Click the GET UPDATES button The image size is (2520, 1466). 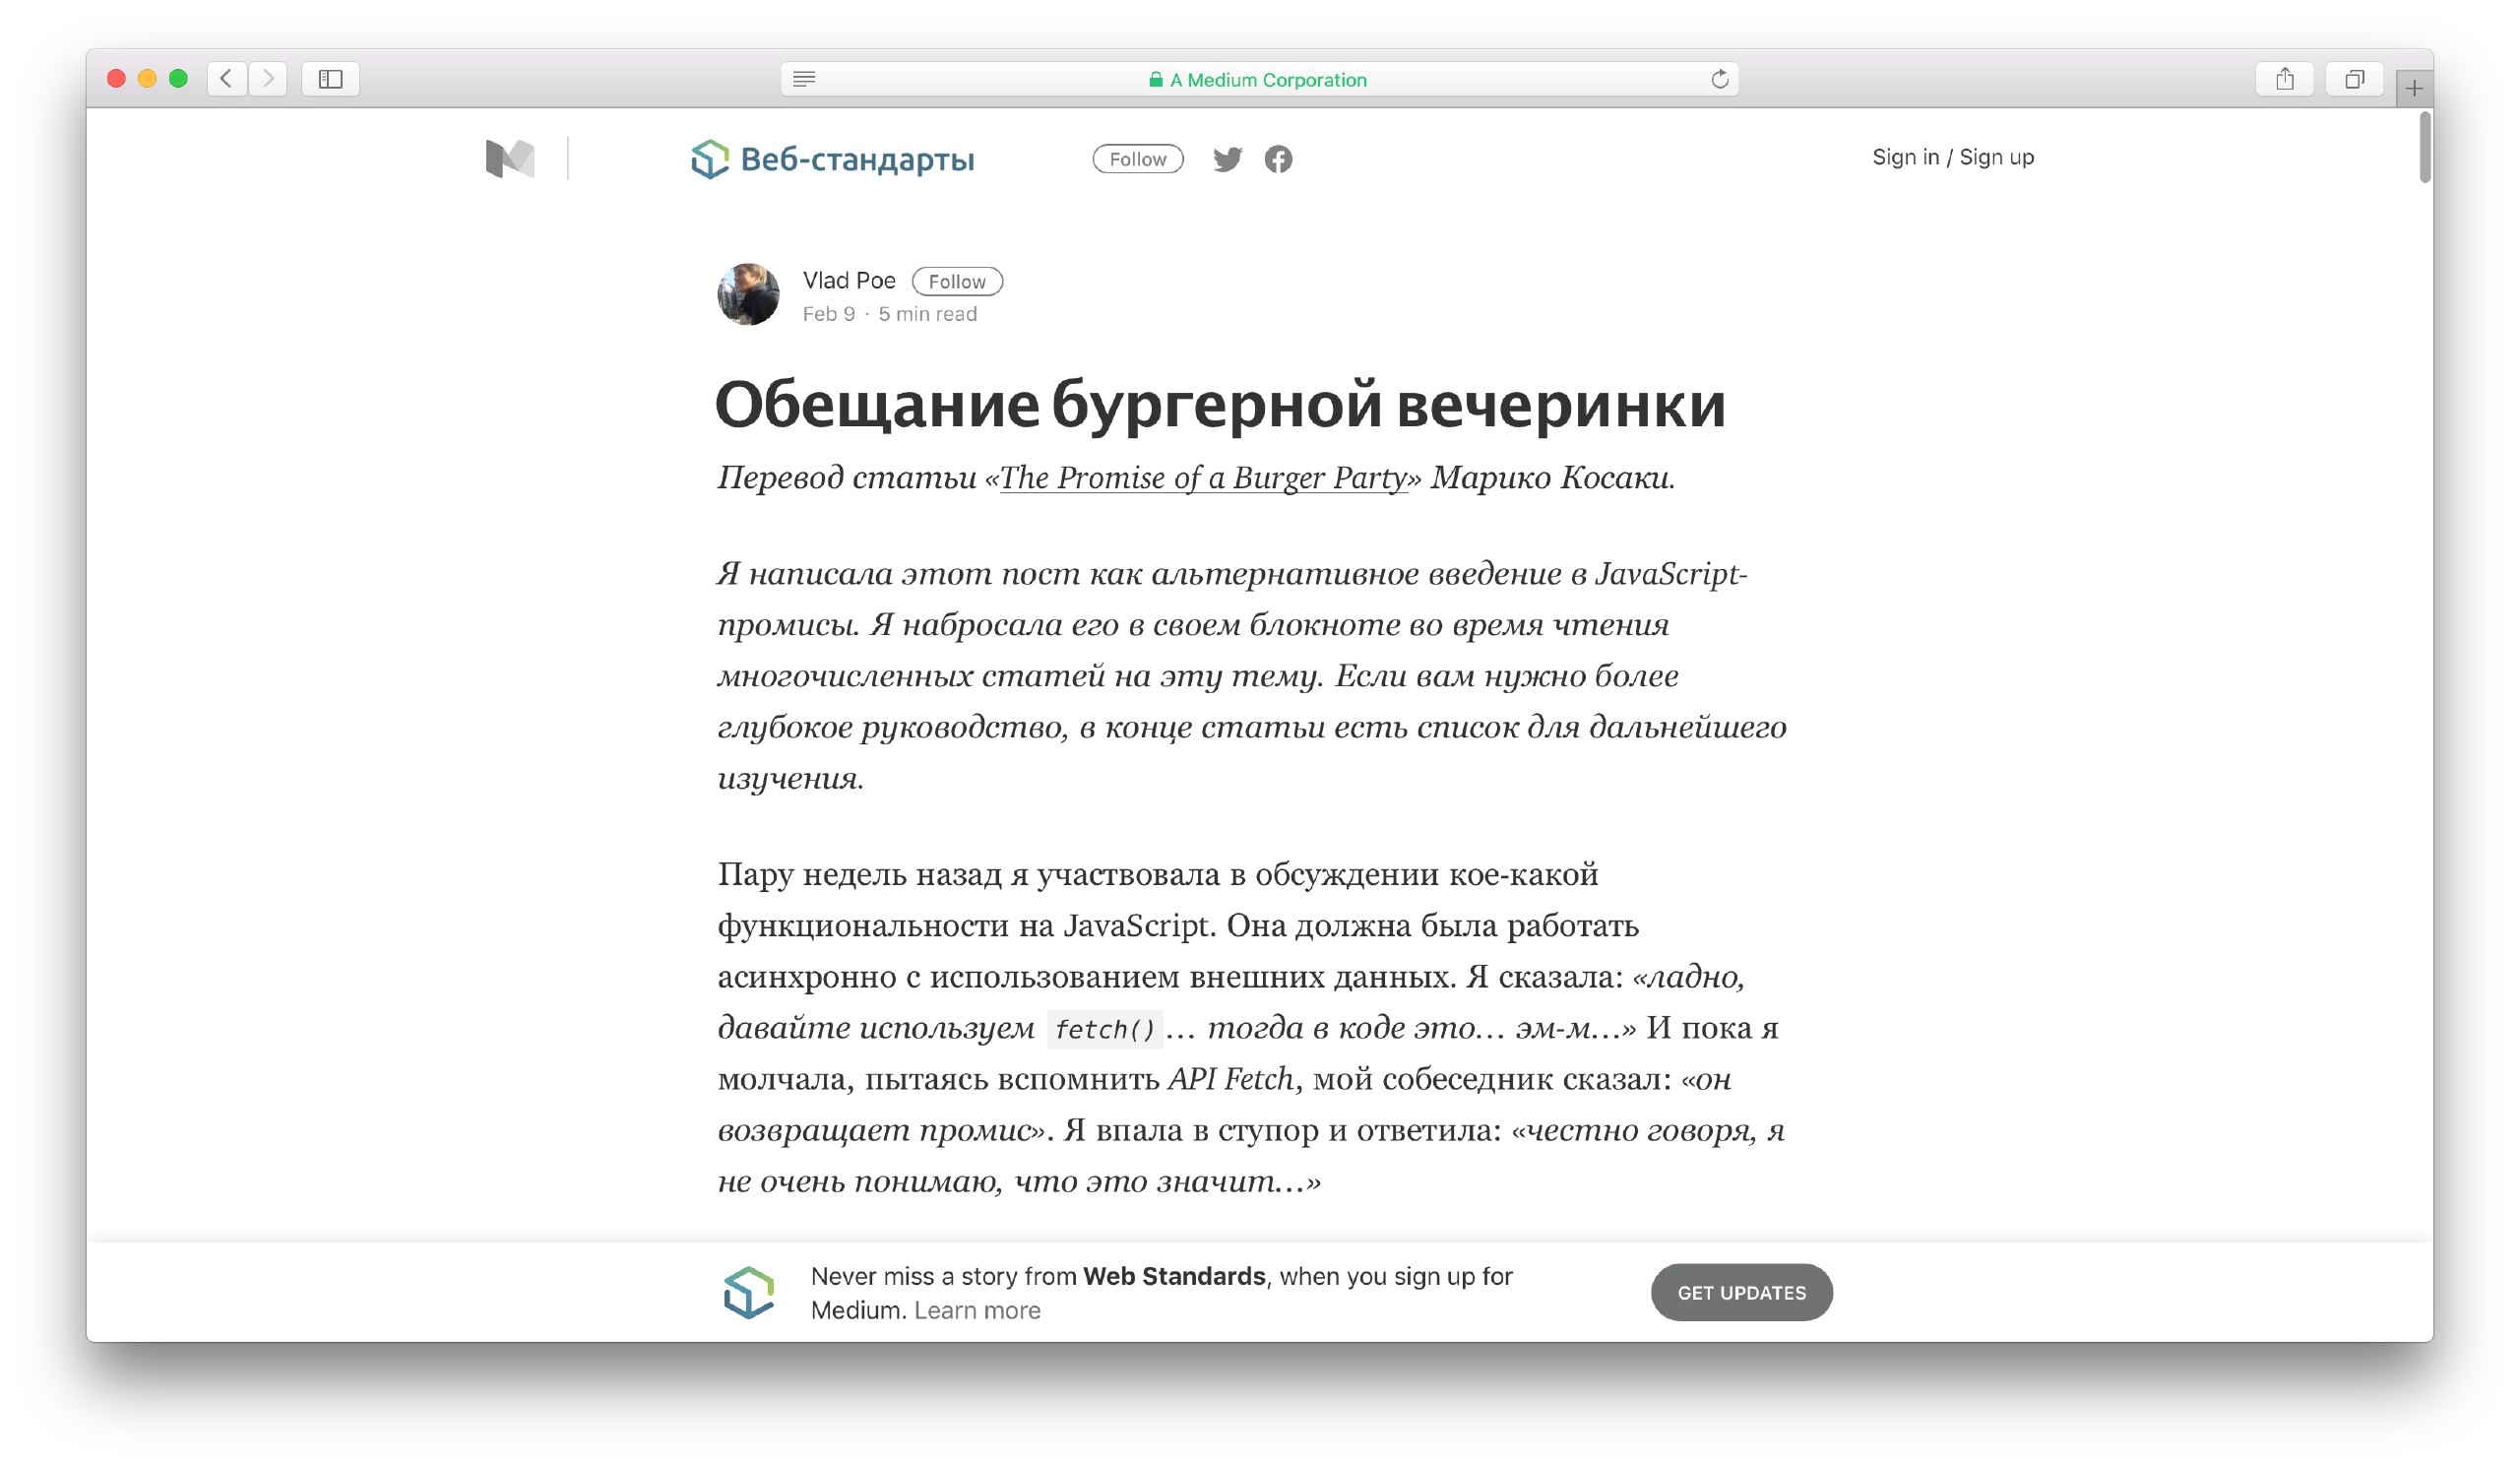(1741, 1293)
